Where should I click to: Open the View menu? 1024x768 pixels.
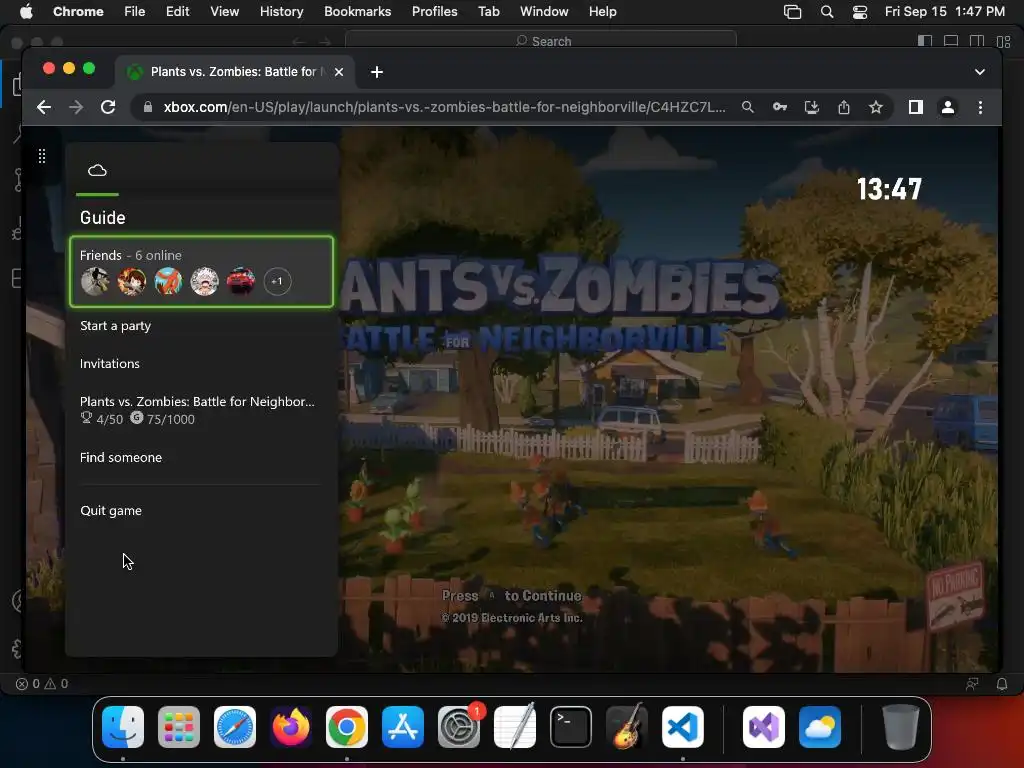224,12
